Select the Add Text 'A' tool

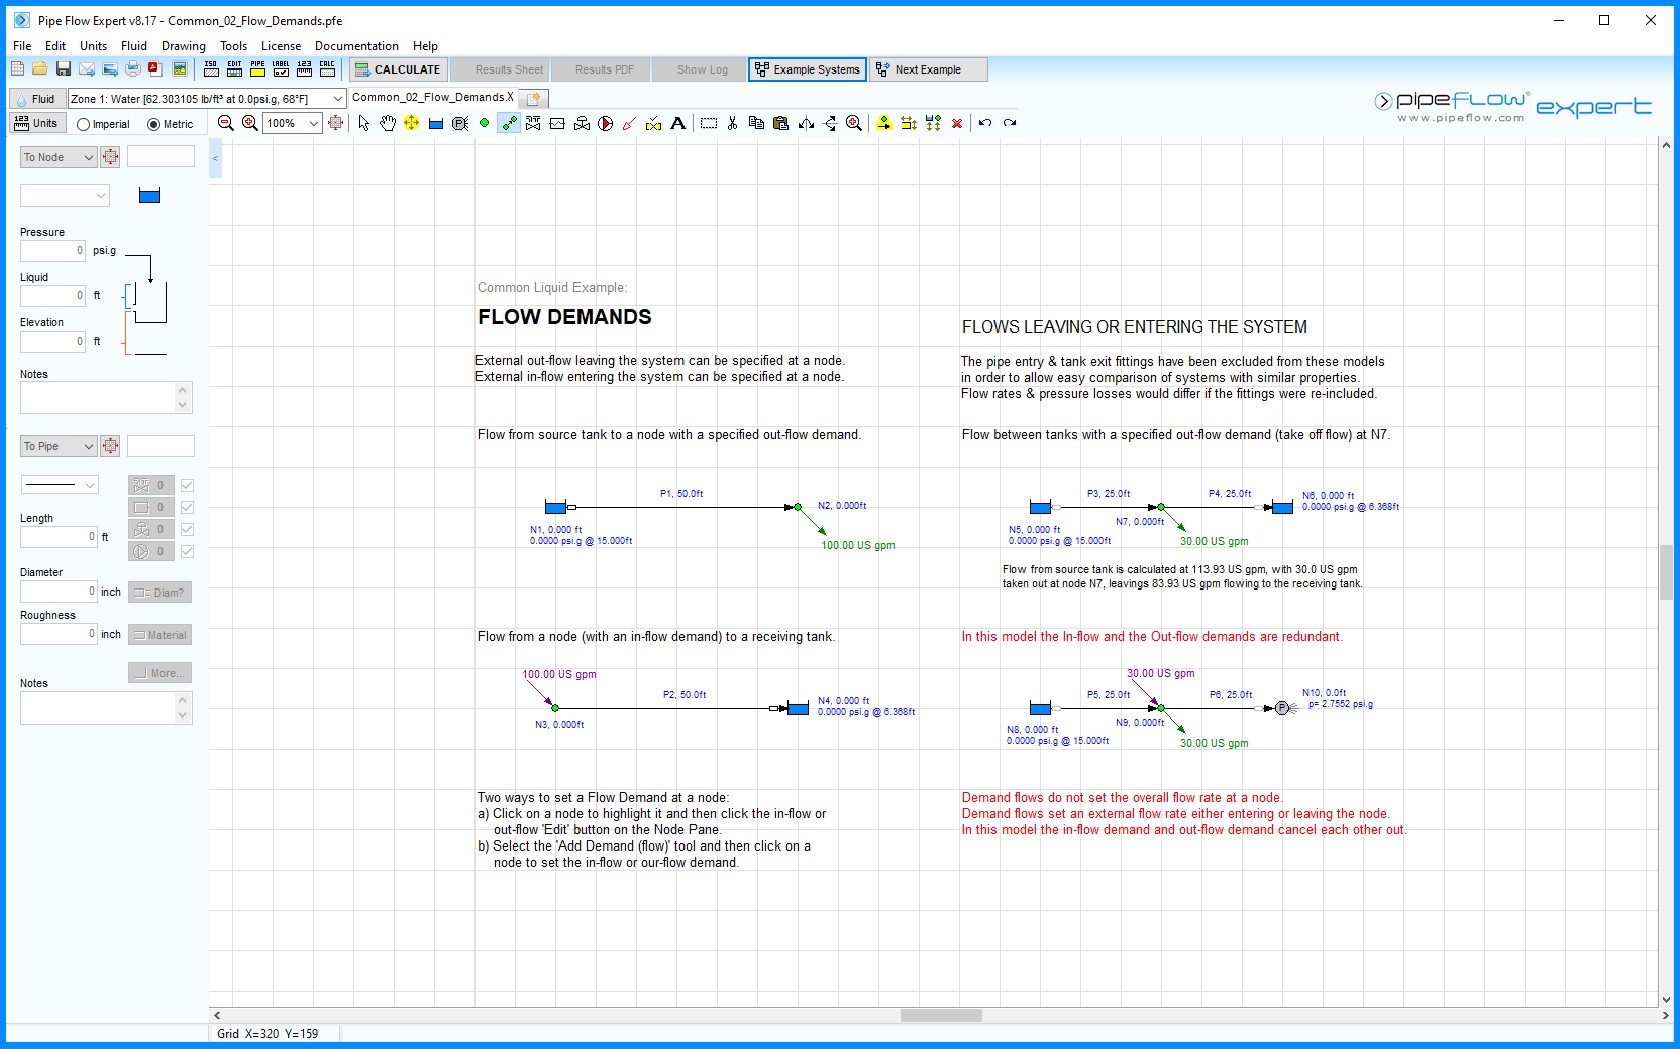[x=678, y=123]
